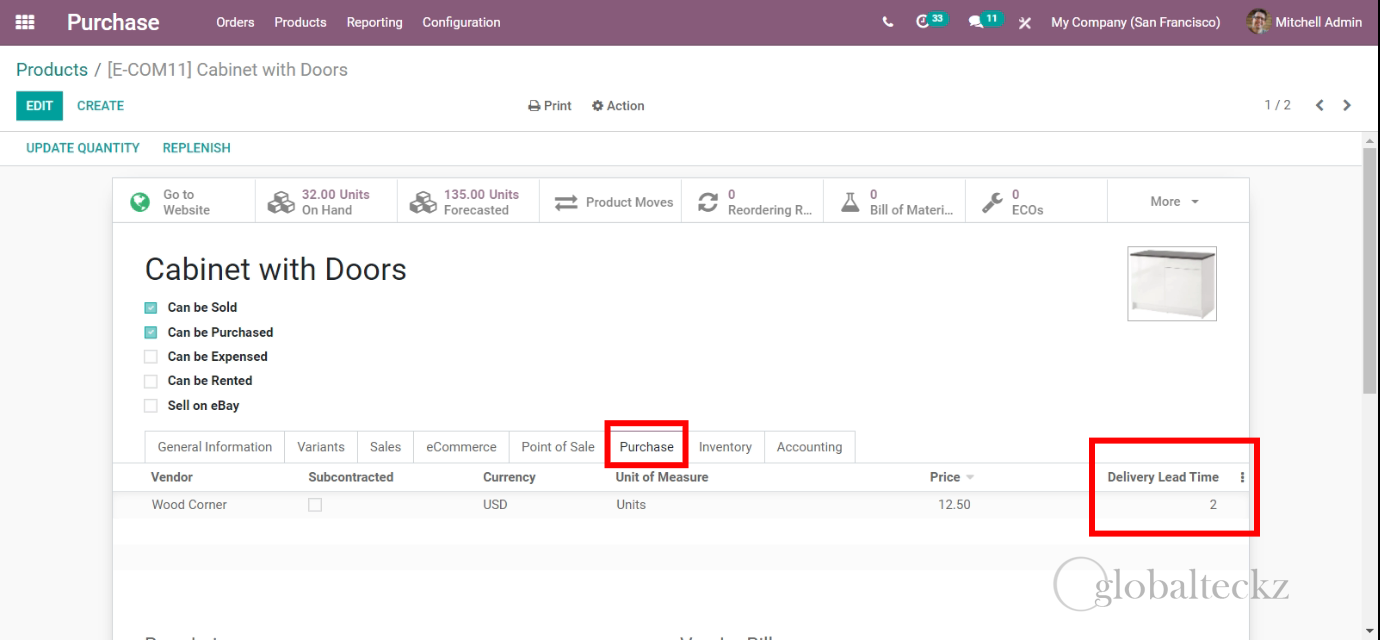Viewport: 1380px width, 640px height.
Task: Click the cabinet product image thumbnail
Action: (x=1172, y=283)
